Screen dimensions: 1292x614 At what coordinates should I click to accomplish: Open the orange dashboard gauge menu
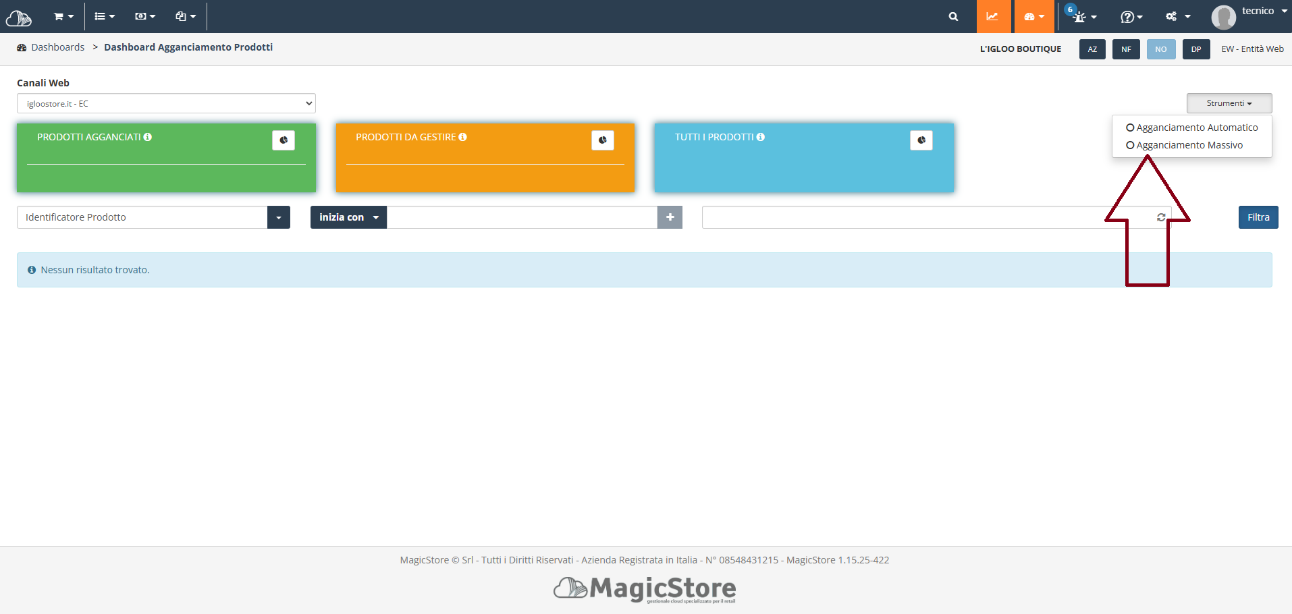pos(1035,16)
